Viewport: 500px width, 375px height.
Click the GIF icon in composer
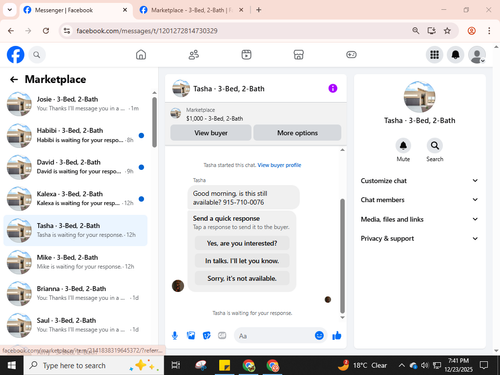click(222, 335)
